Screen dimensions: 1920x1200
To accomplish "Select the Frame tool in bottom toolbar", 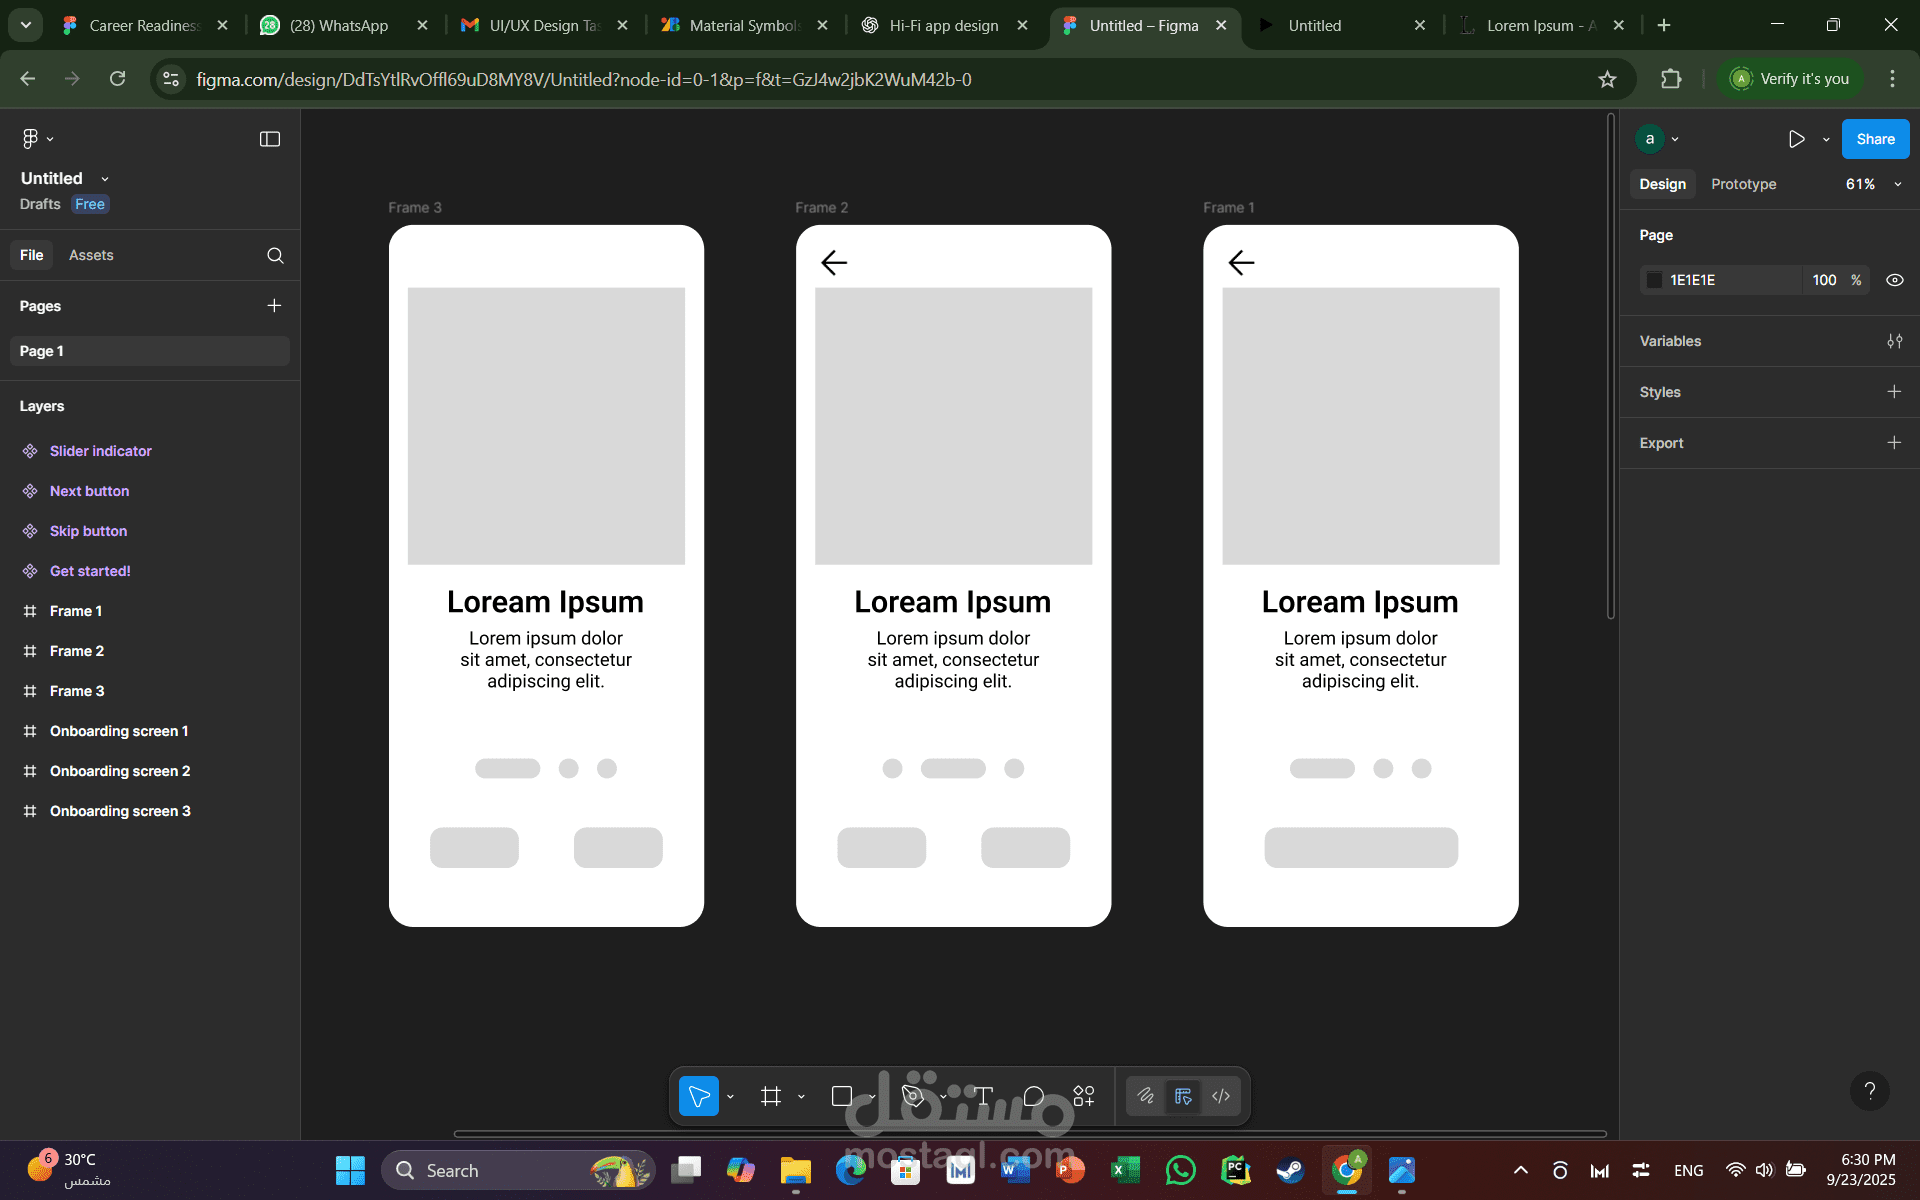I will [x=770, y=1096].
